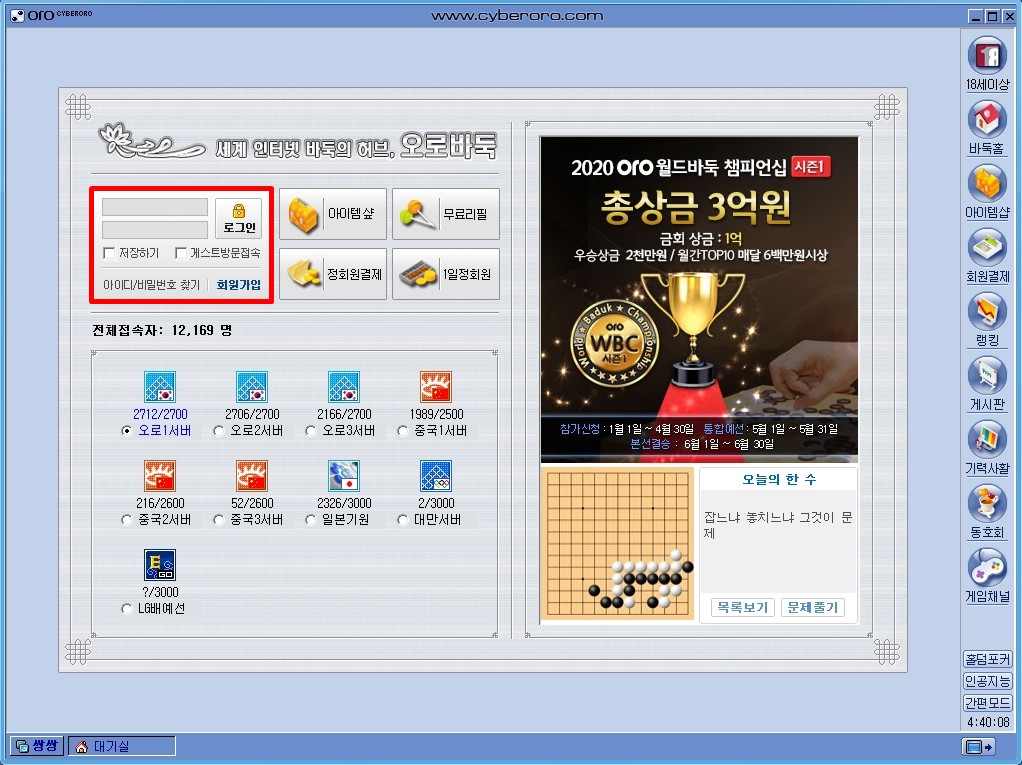Select the LG배예선 radio button
1022x765 pixels.
[x=126, y=609]
